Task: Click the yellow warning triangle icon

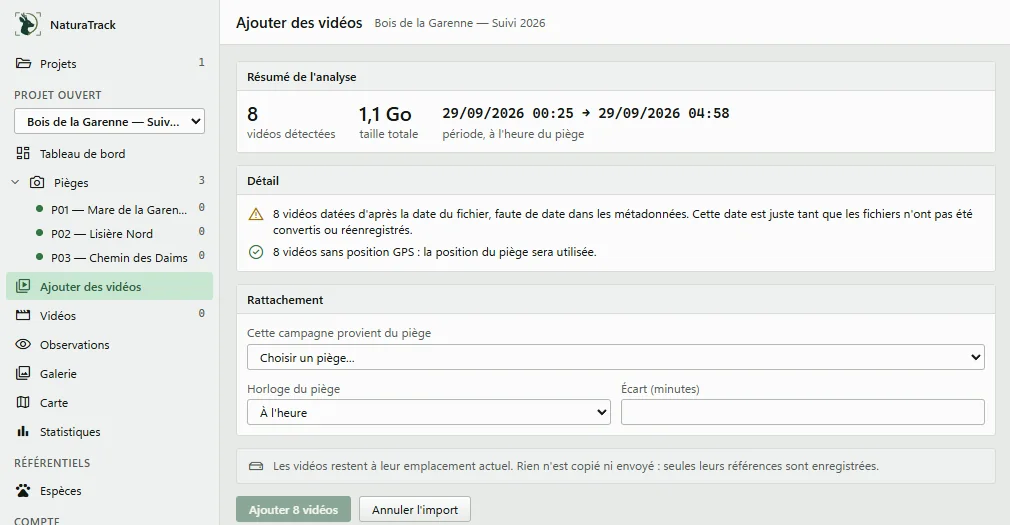Action: 256,214
